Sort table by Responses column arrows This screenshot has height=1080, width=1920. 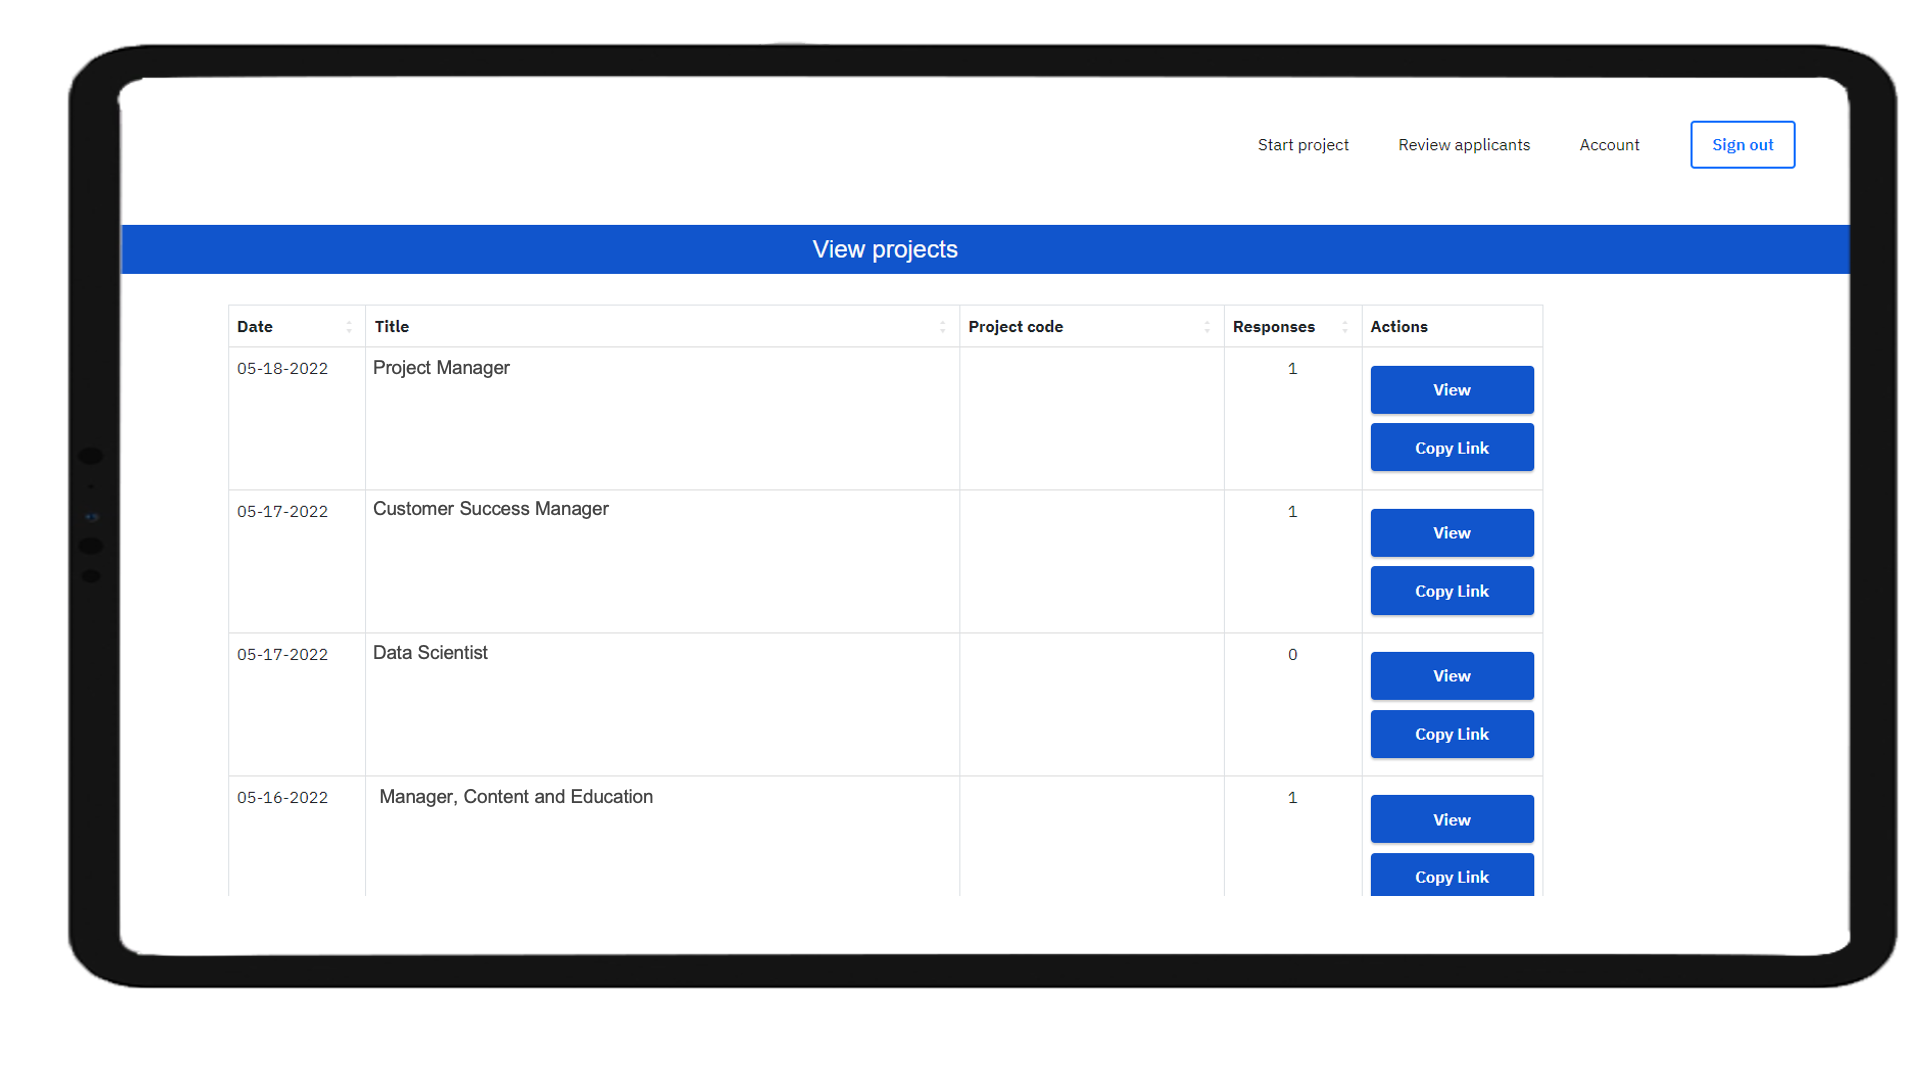pos(1345,327)
